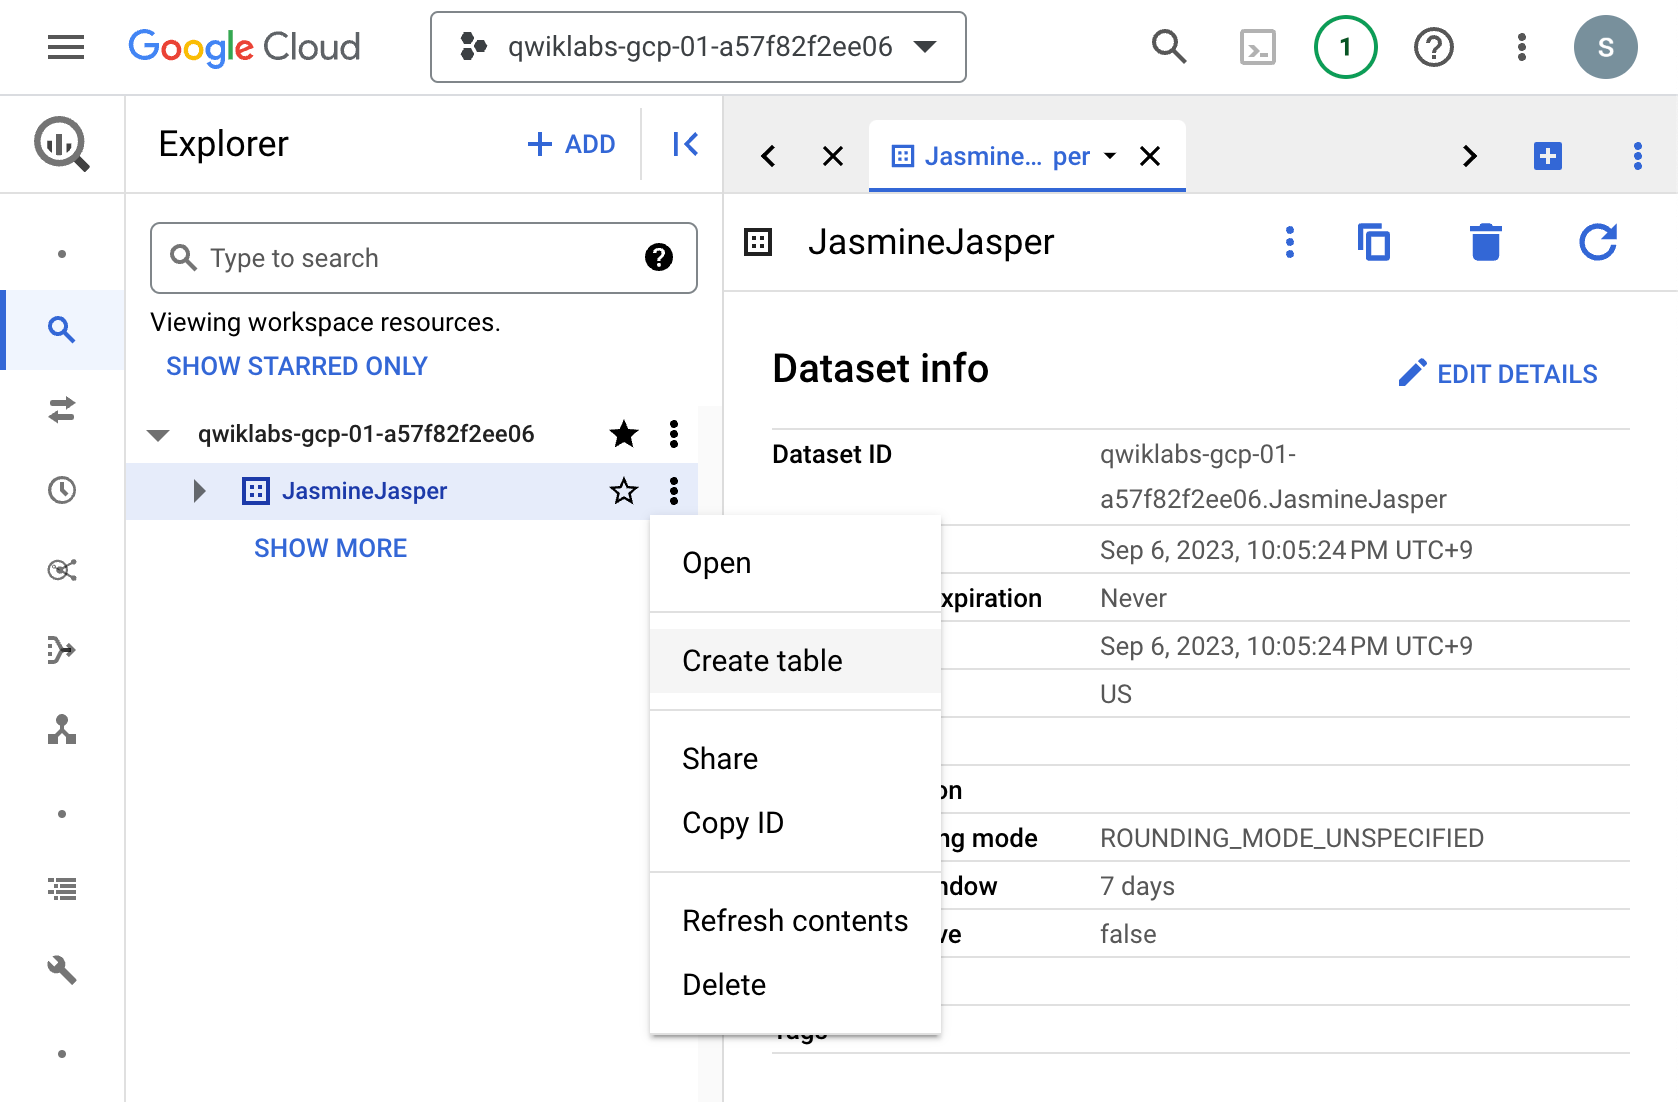Open the sidebar list lines icon
The height and width of the screenshot is (1102, 1678).
click(62, 889)
